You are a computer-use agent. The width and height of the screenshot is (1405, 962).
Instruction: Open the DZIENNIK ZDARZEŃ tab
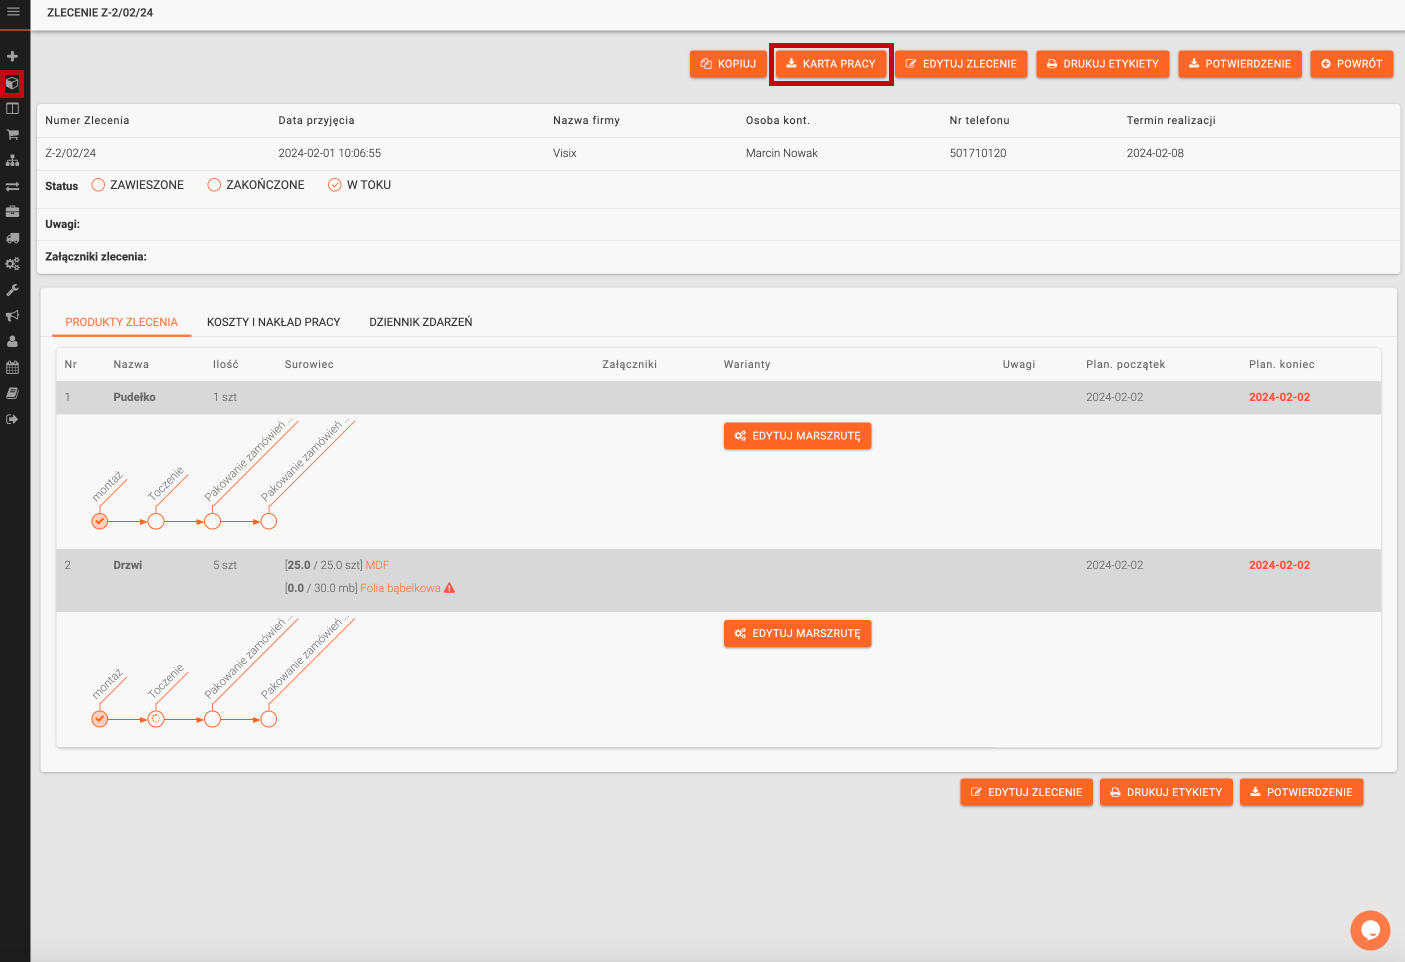tap(420, 322)
